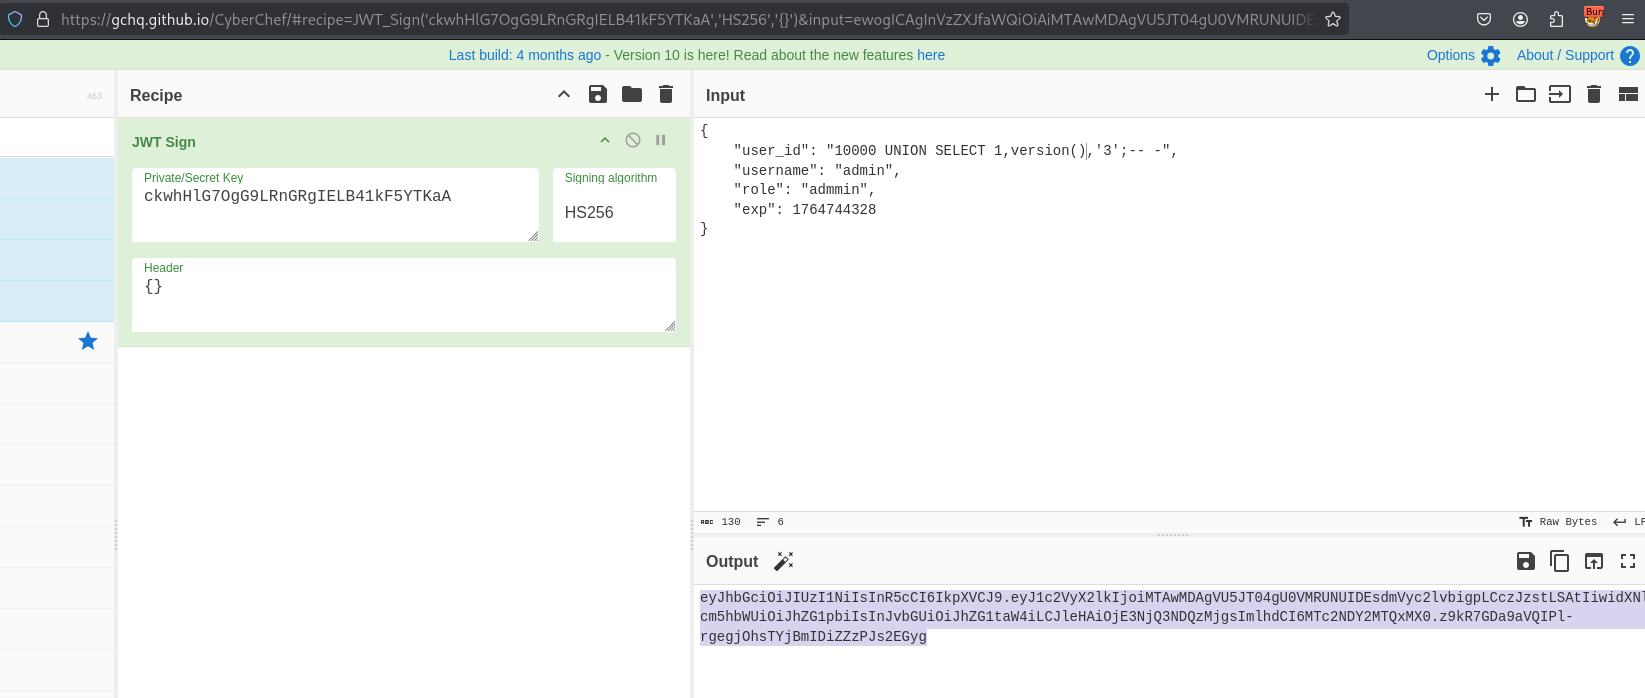1645x698 pixels.
Task: Collapse the Recipe panel chevron
Action: [564, 94]
